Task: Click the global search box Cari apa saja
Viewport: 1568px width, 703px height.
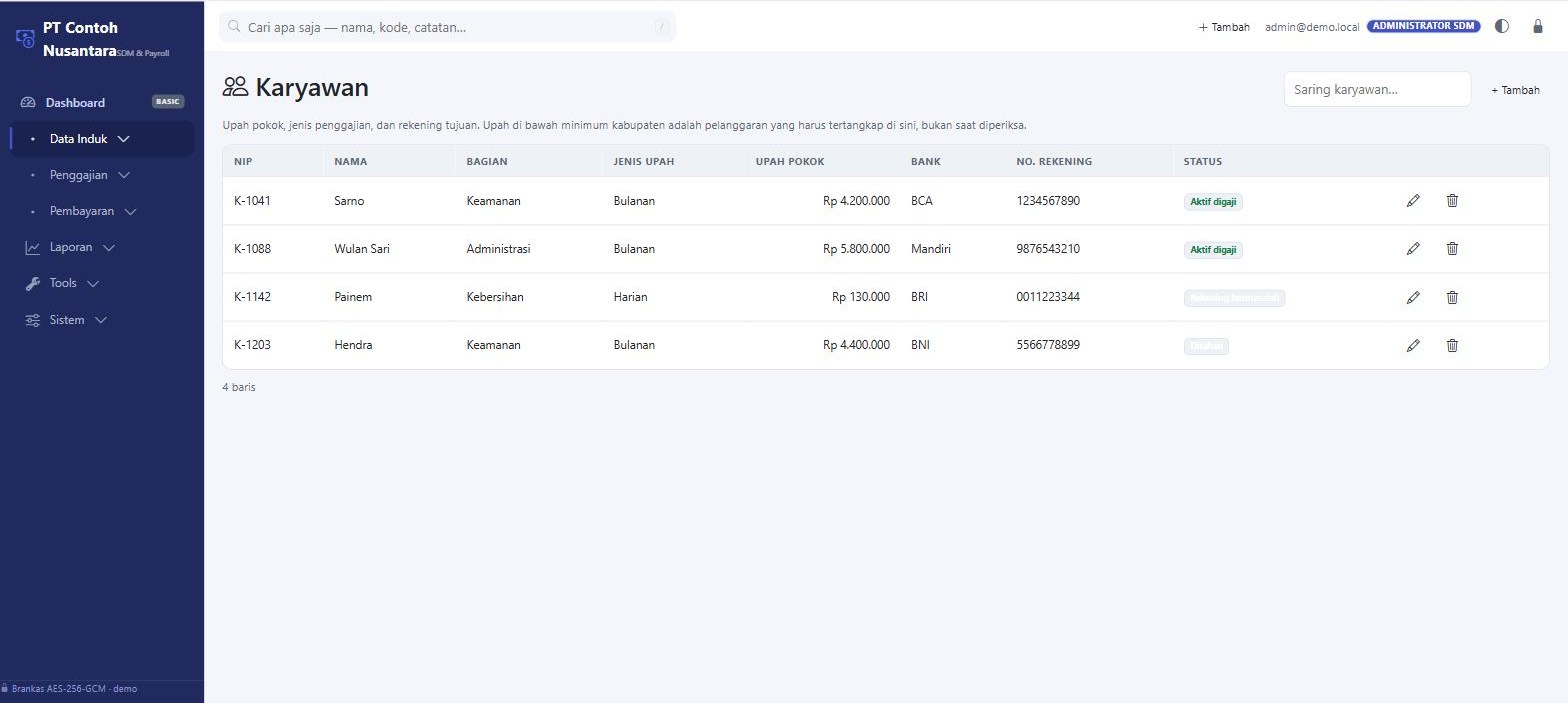Action: (447, 27)
